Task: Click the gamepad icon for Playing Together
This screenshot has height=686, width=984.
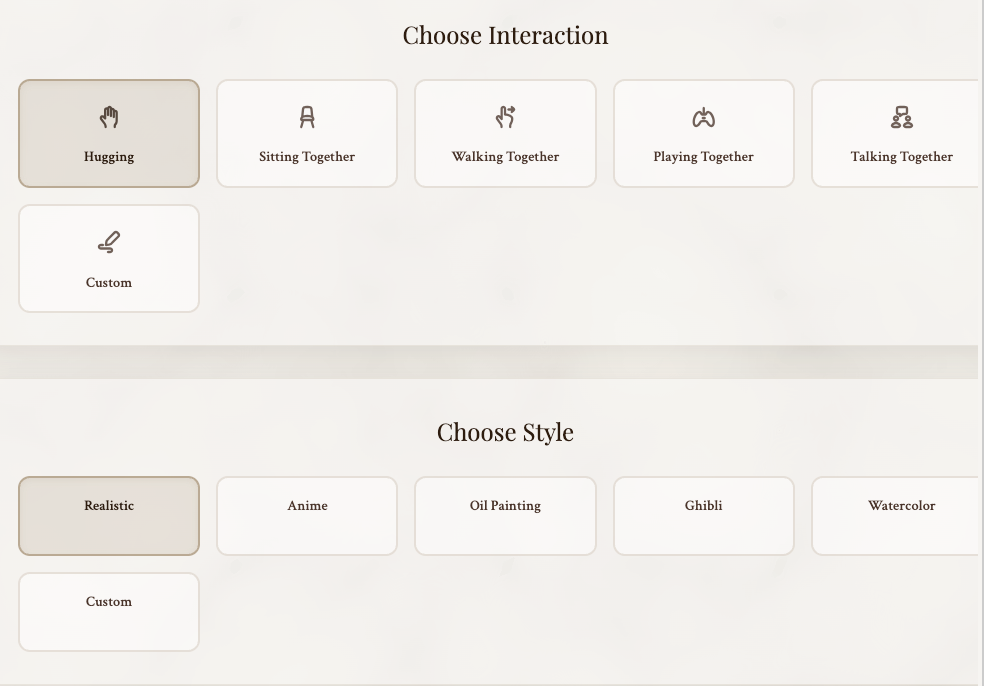Action: (x=703, y=118)
